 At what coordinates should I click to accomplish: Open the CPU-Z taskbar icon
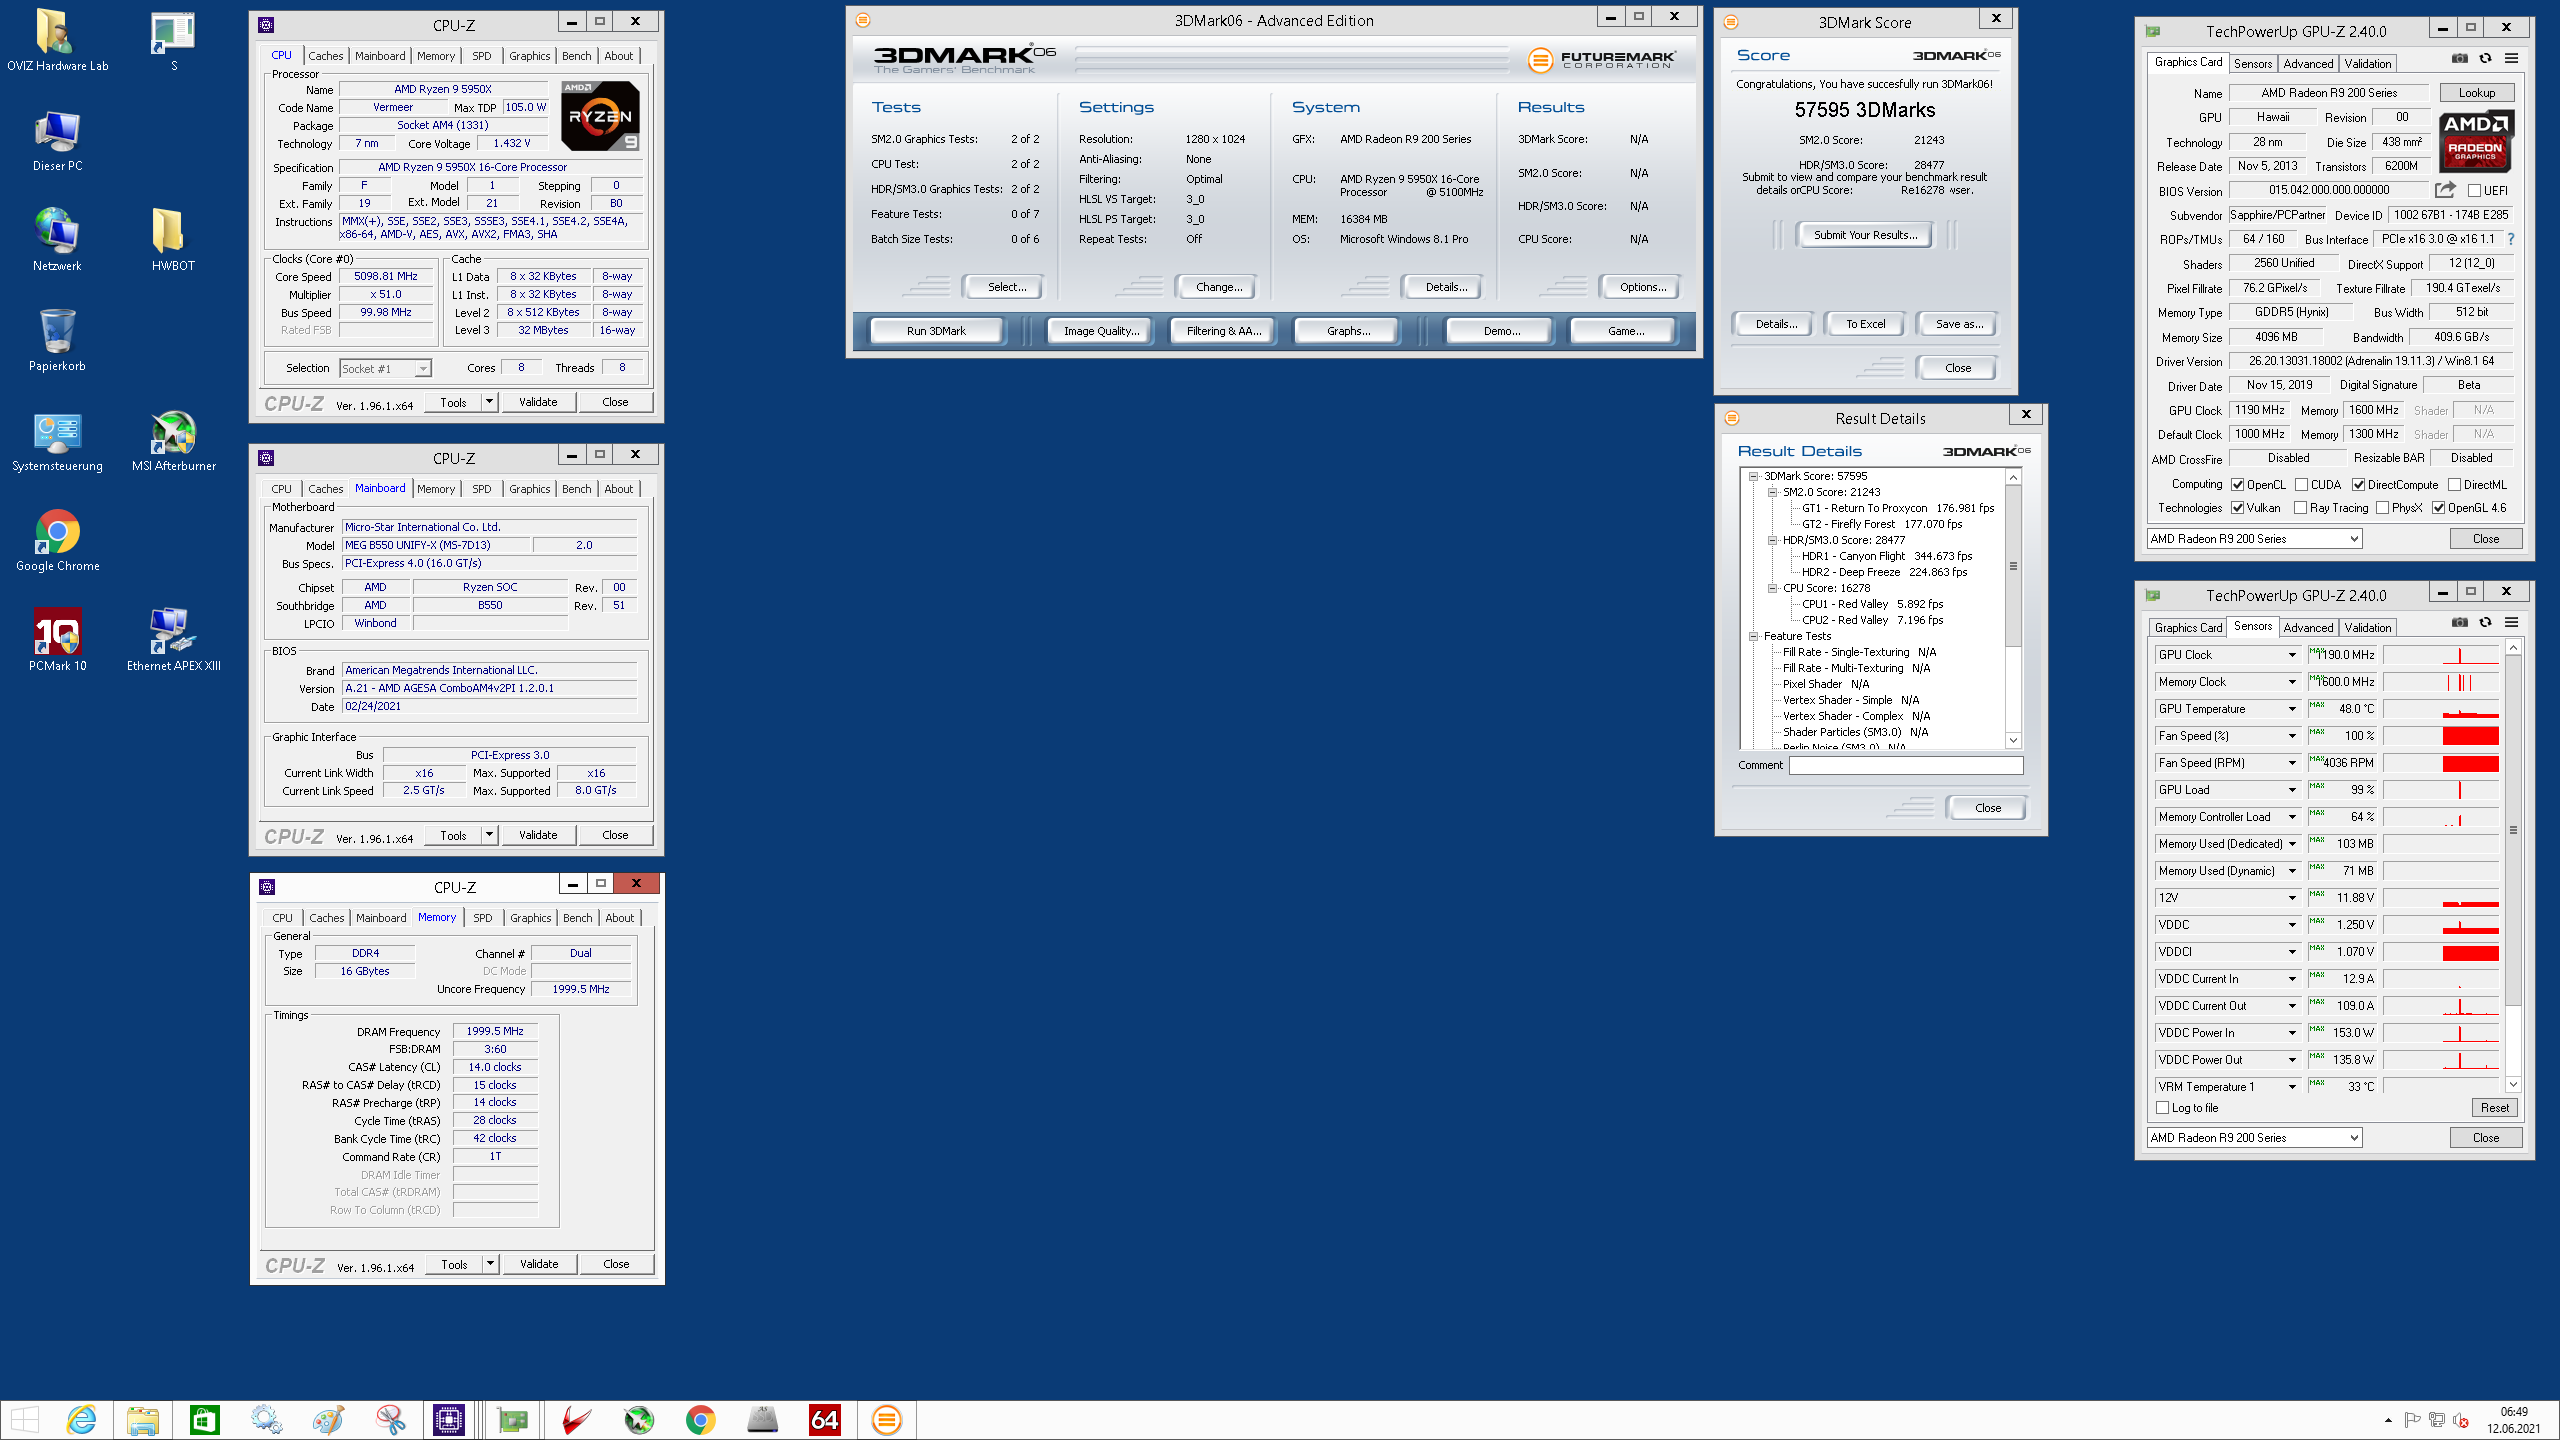pos(449,1419)
